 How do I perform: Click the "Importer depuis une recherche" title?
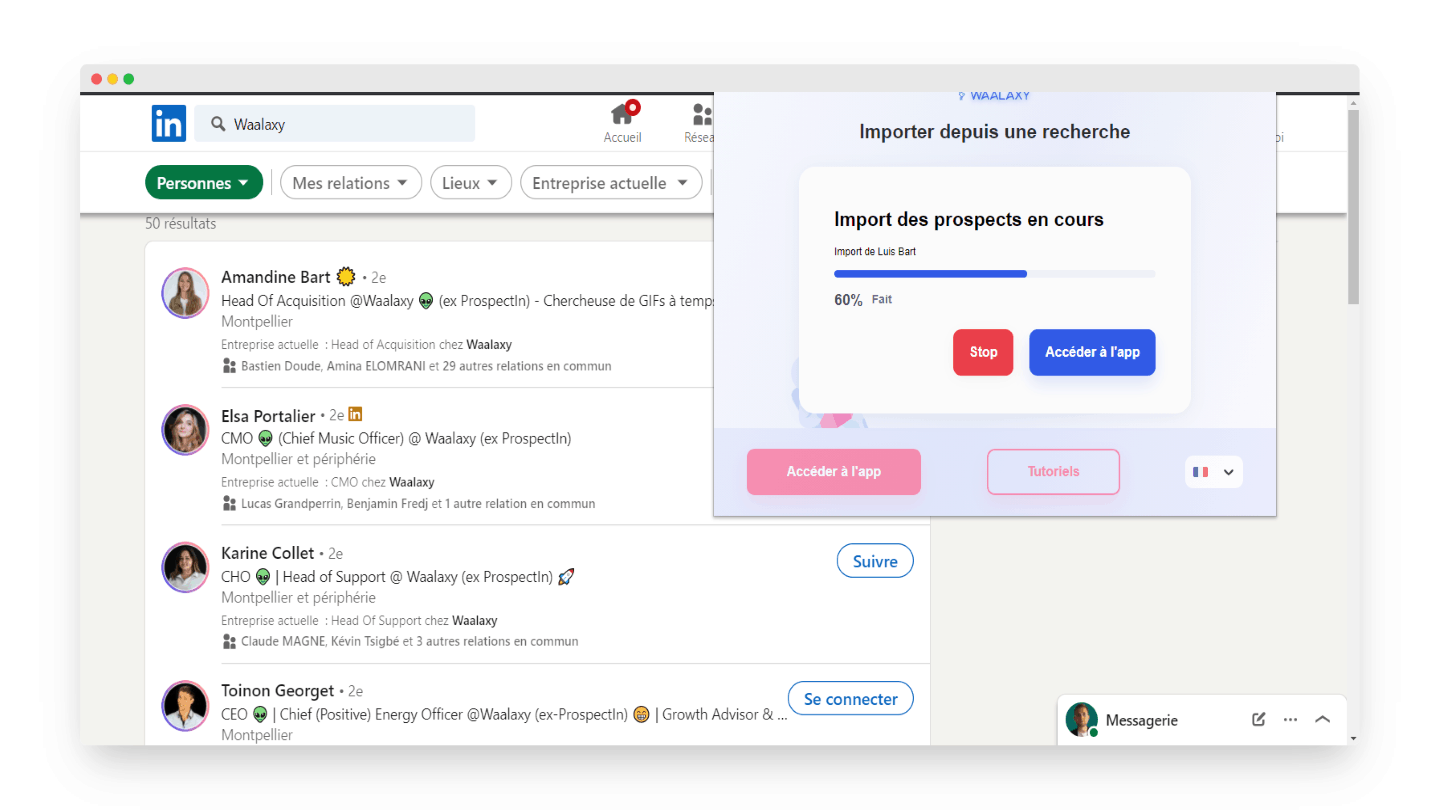coord(995,132)
